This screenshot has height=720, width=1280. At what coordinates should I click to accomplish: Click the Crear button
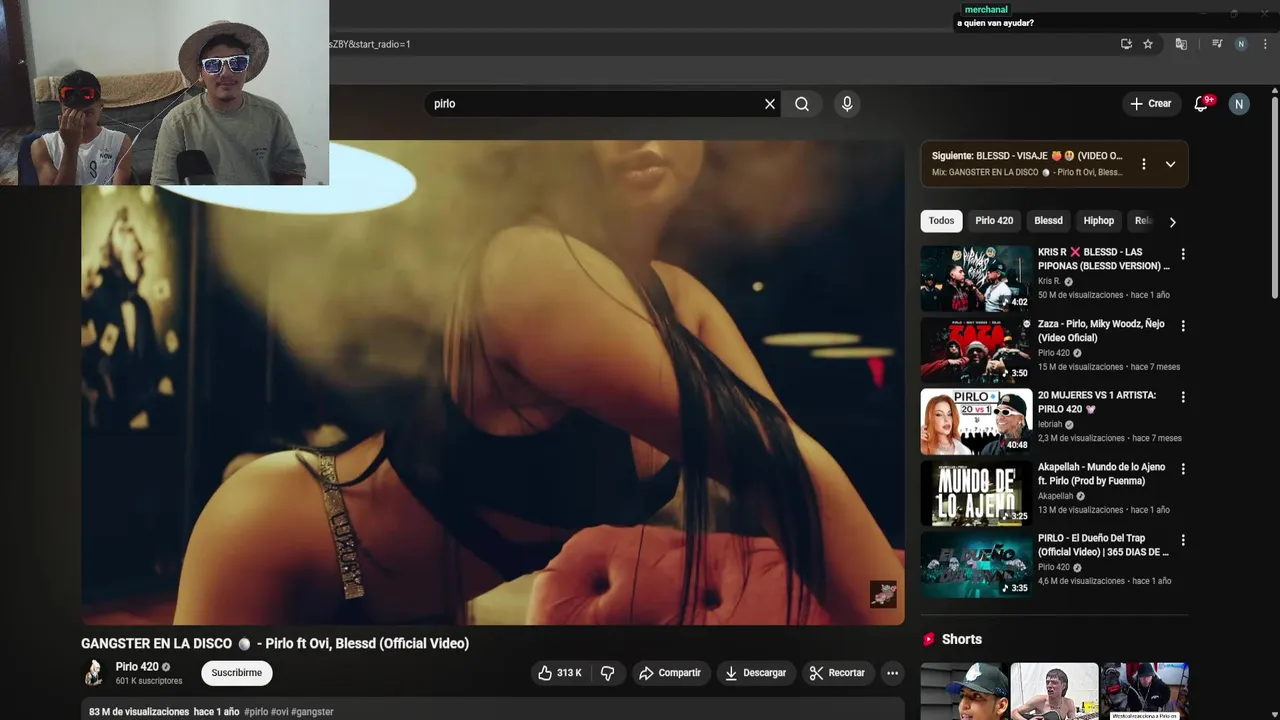[1151, 104]
